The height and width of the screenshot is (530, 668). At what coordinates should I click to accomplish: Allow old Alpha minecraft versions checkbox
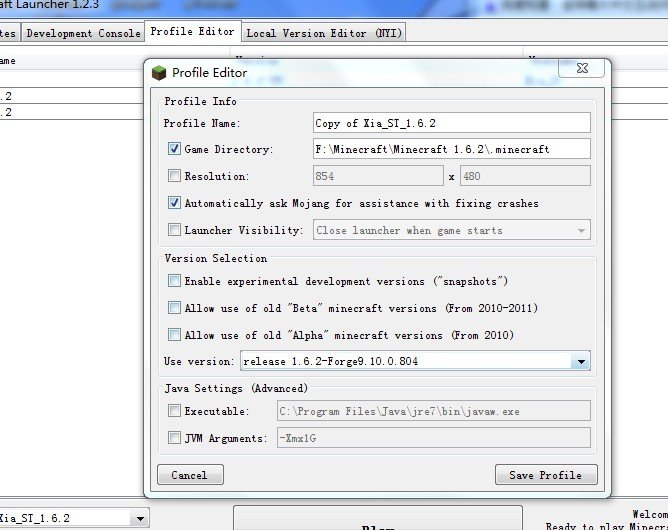click(175, 335)
